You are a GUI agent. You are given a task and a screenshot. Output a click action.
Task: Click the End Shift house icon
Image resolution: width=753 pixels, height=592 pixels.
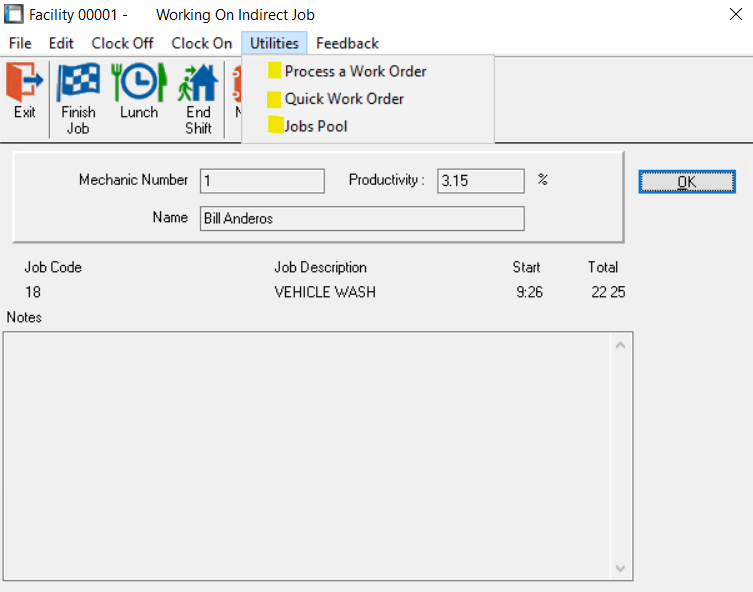click(x=198, y=81)
